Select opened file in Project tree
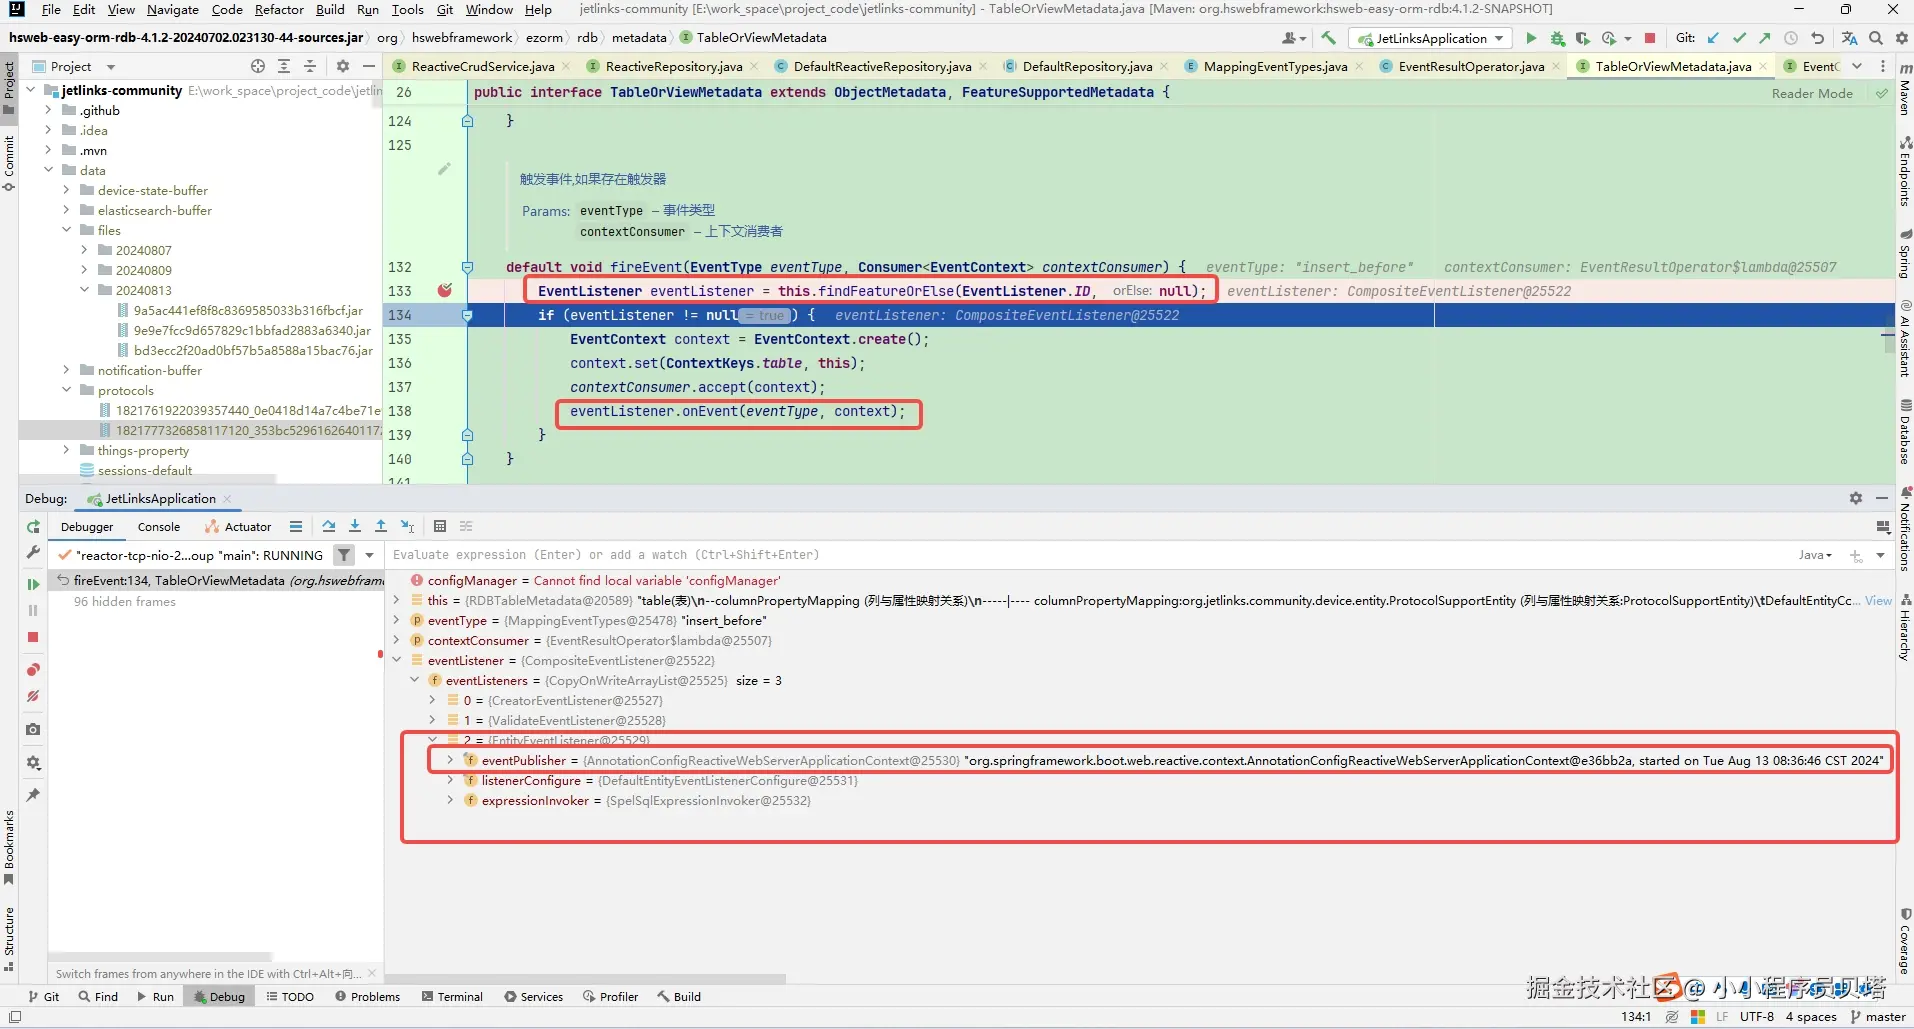The image size is (1914, 1029). [258, 66]
